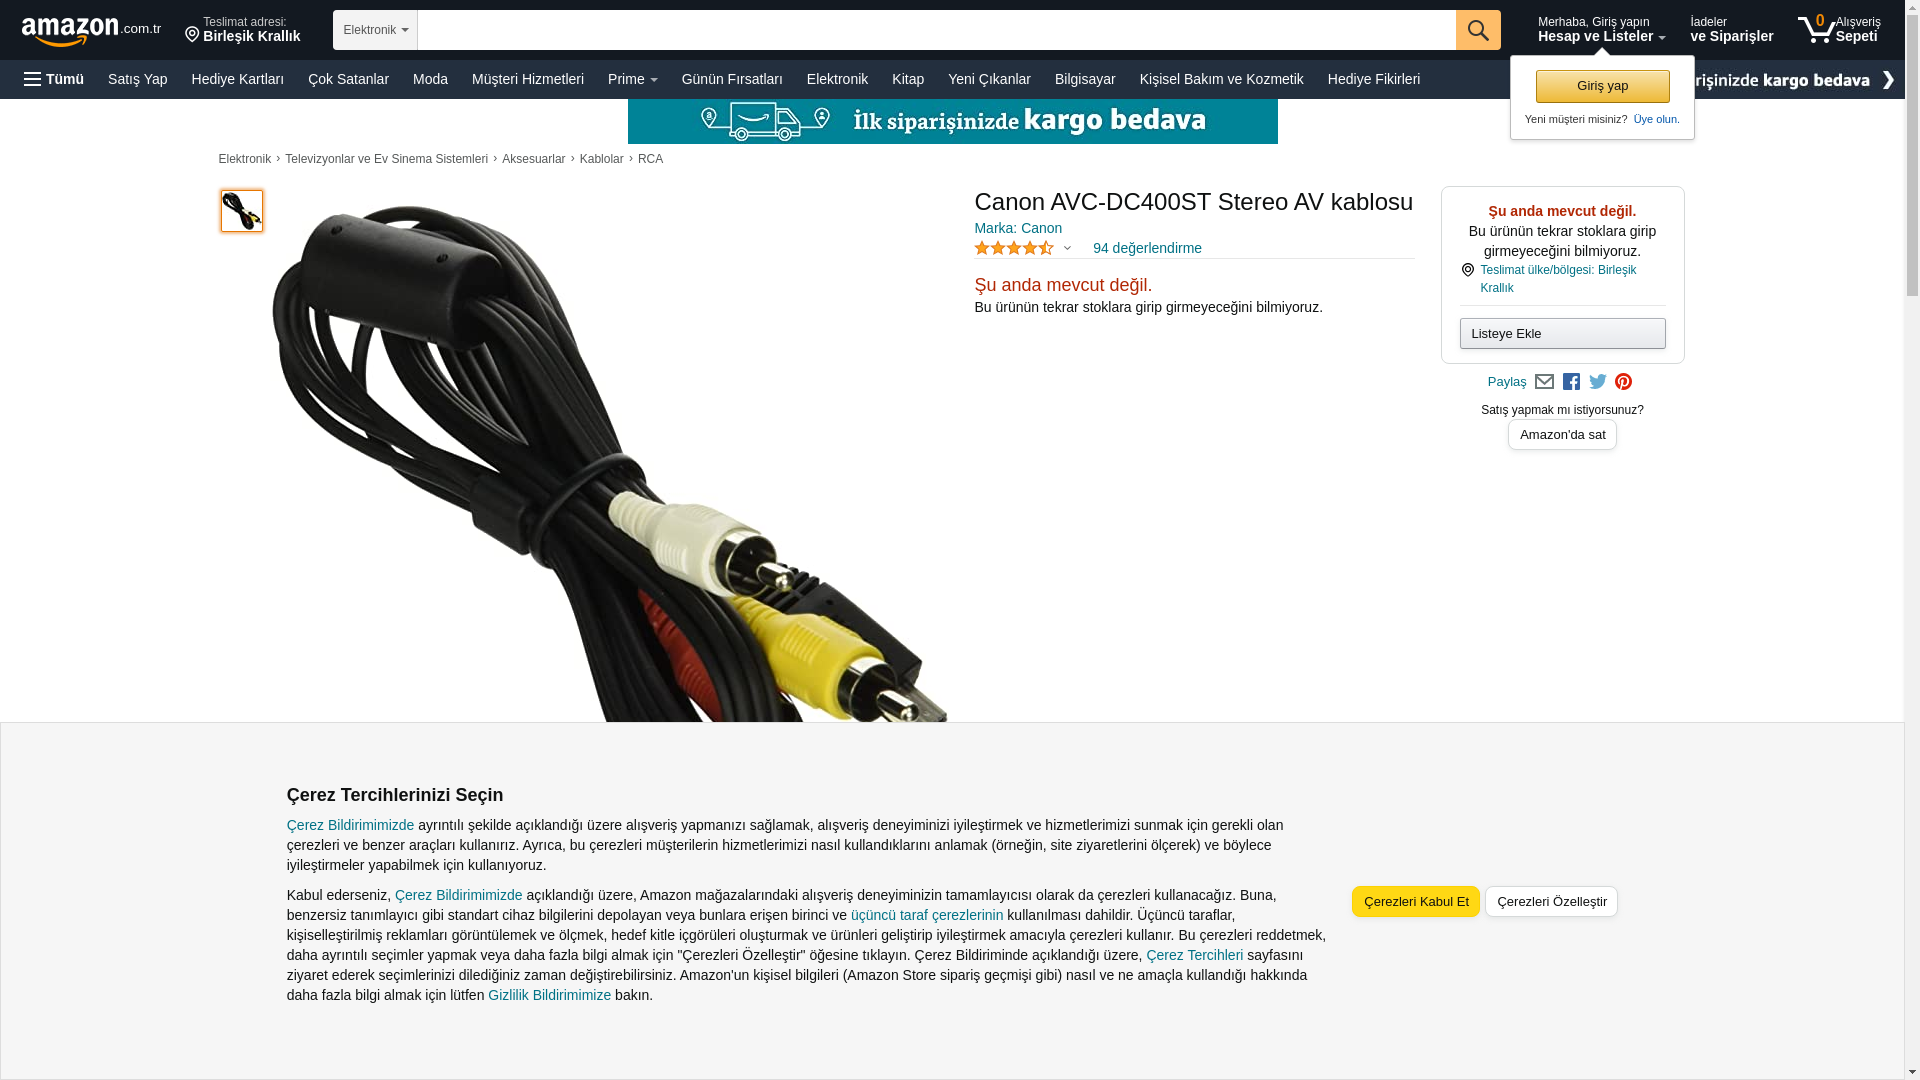This screenshot has width=1920, height=1080.
Task: Select the cable product thumbnail
Action: pyautogui.click(x=242, y=211)
